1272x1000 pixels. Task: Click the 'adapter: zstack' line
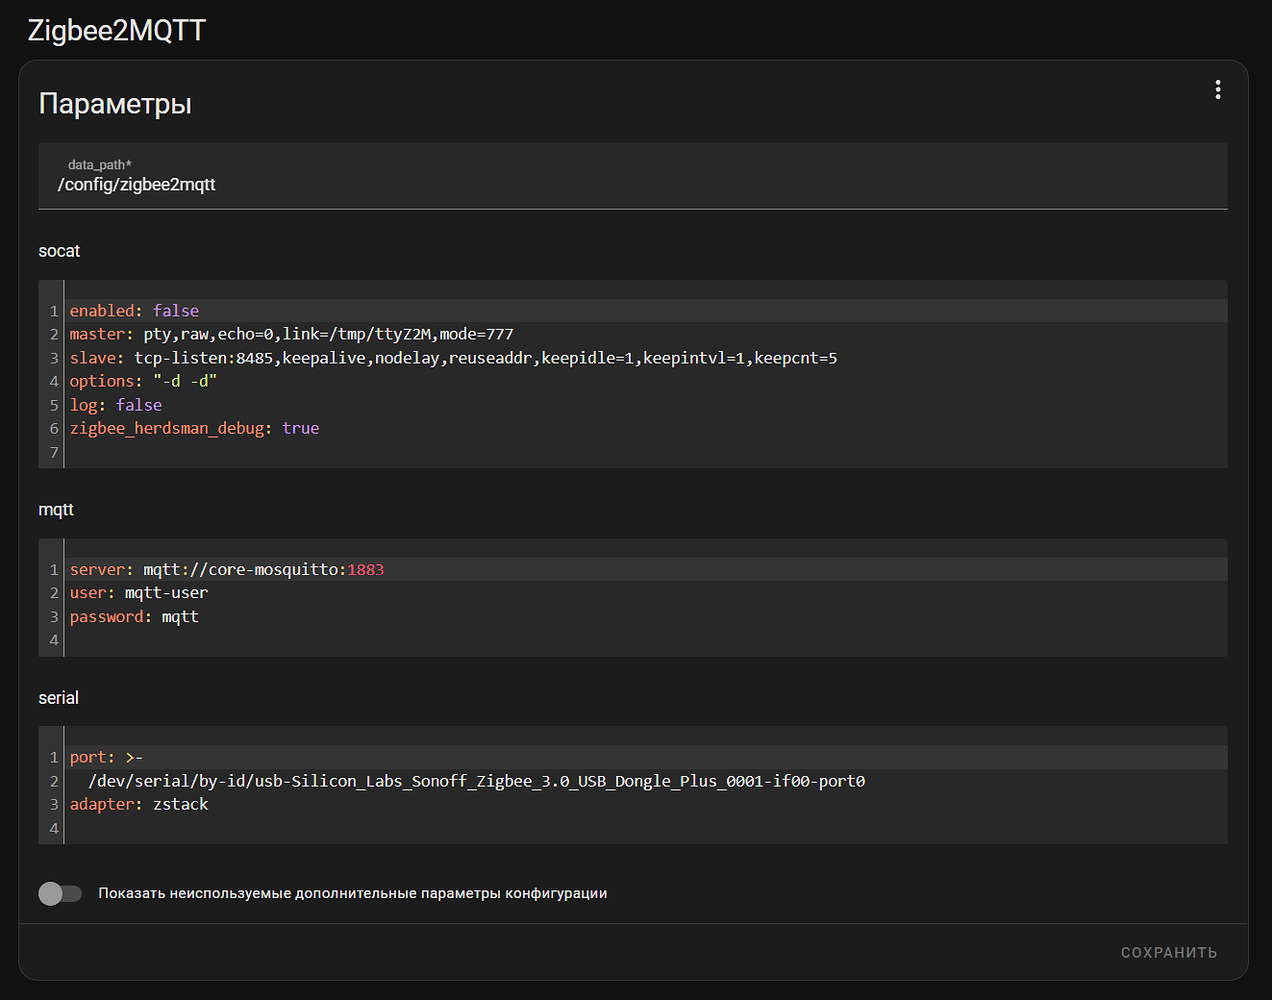139,804
